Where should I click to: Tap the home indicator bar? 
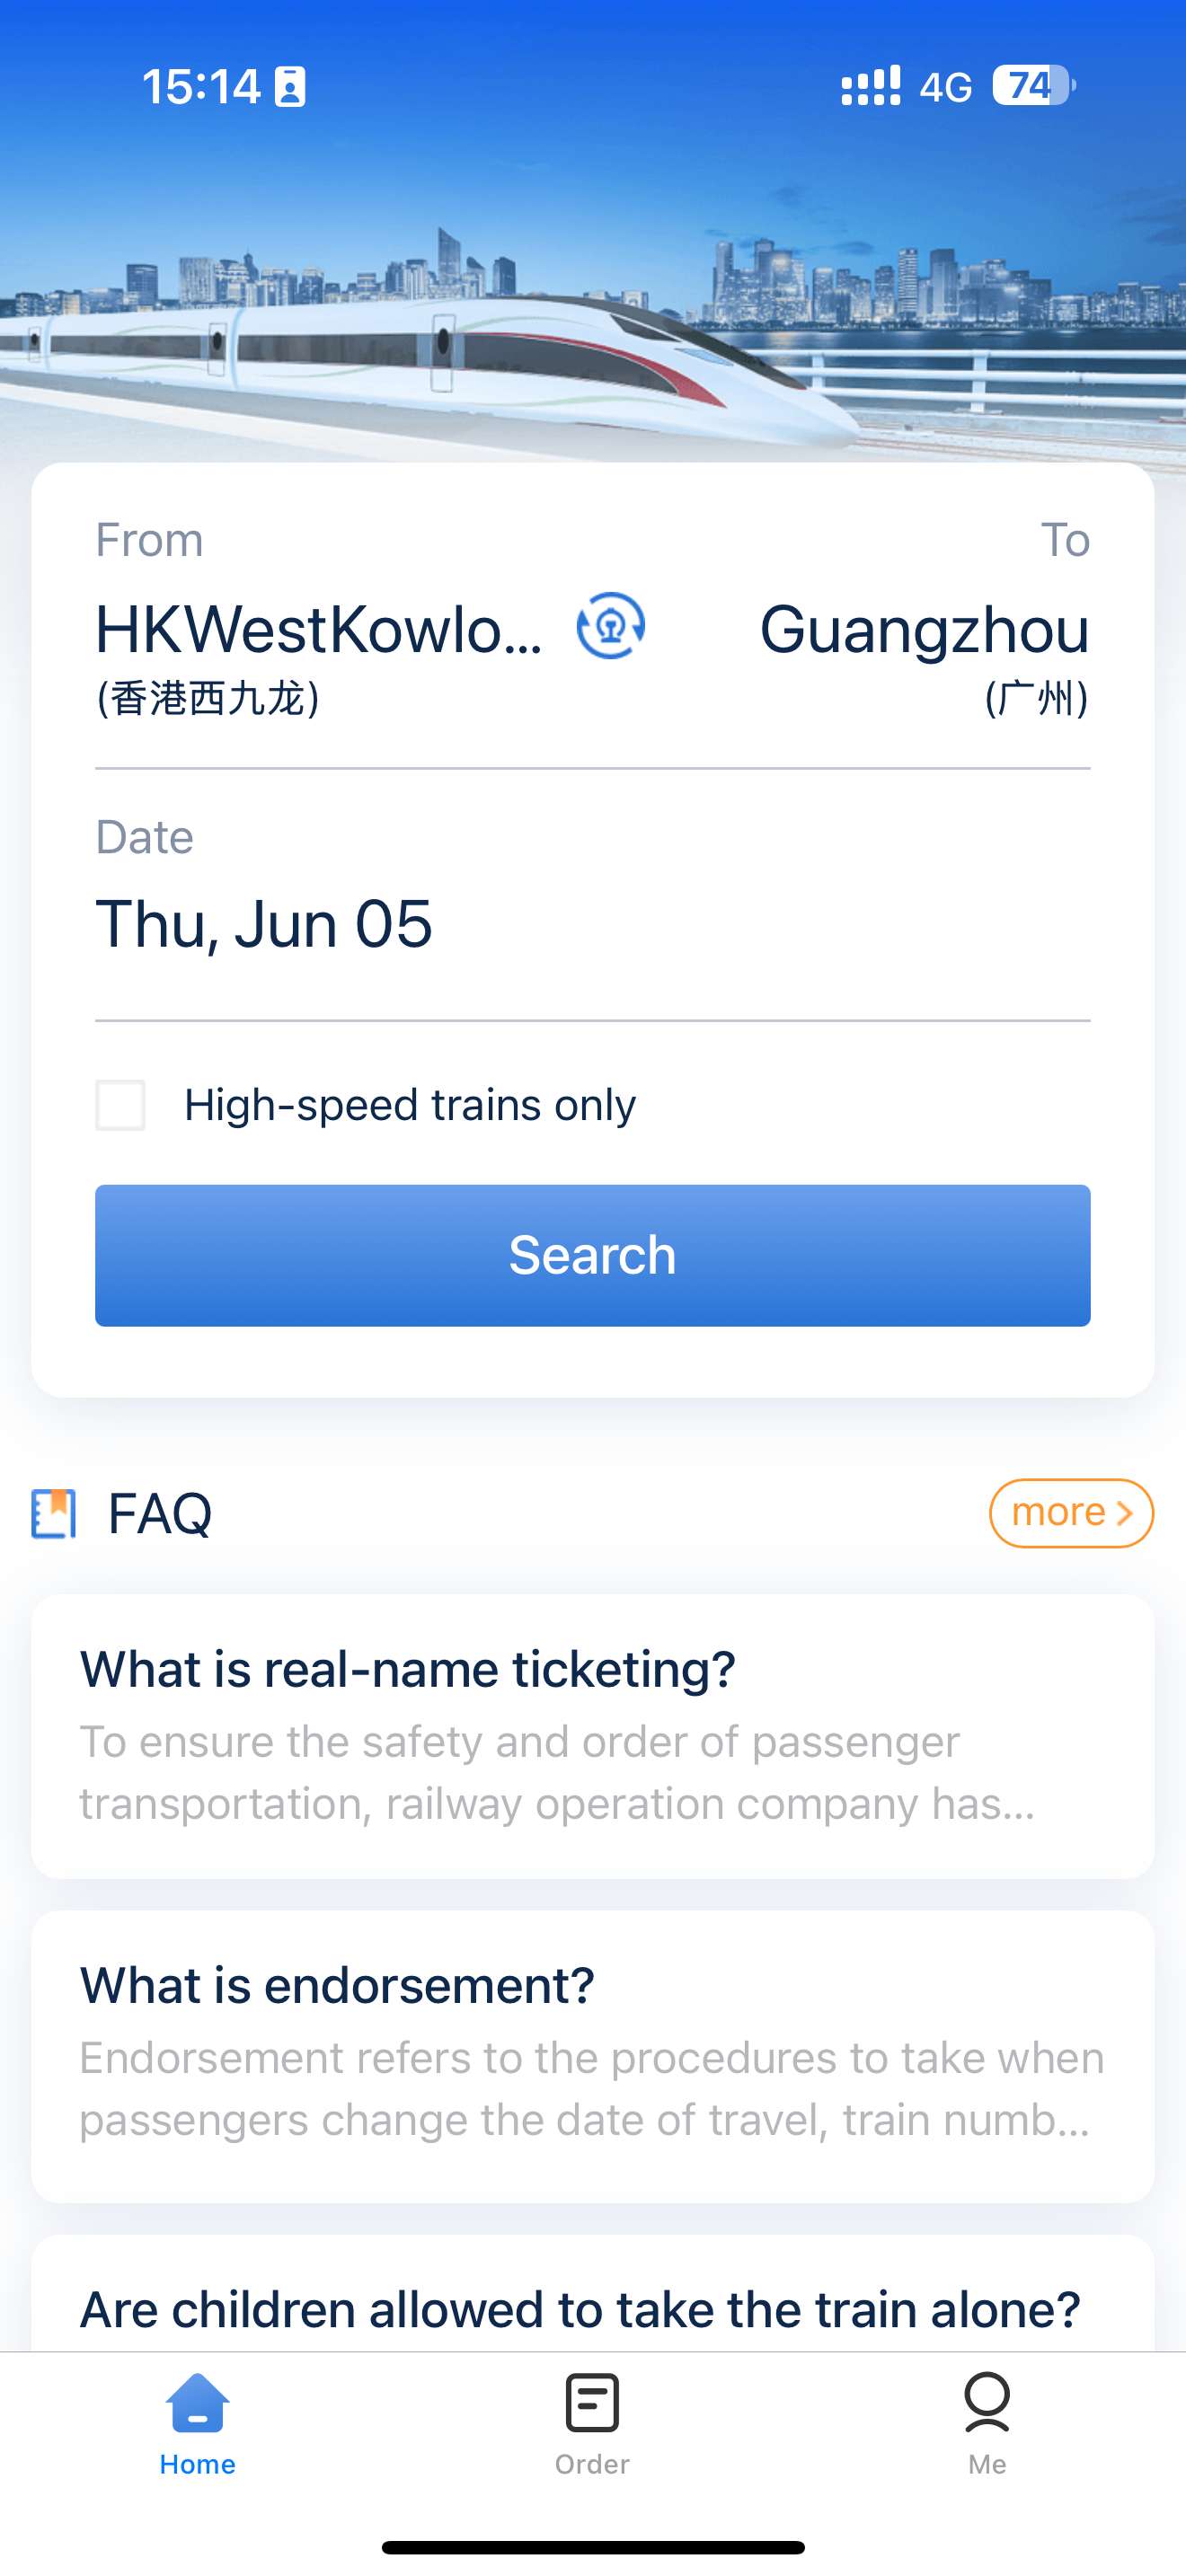click(x=592, y=2547)
